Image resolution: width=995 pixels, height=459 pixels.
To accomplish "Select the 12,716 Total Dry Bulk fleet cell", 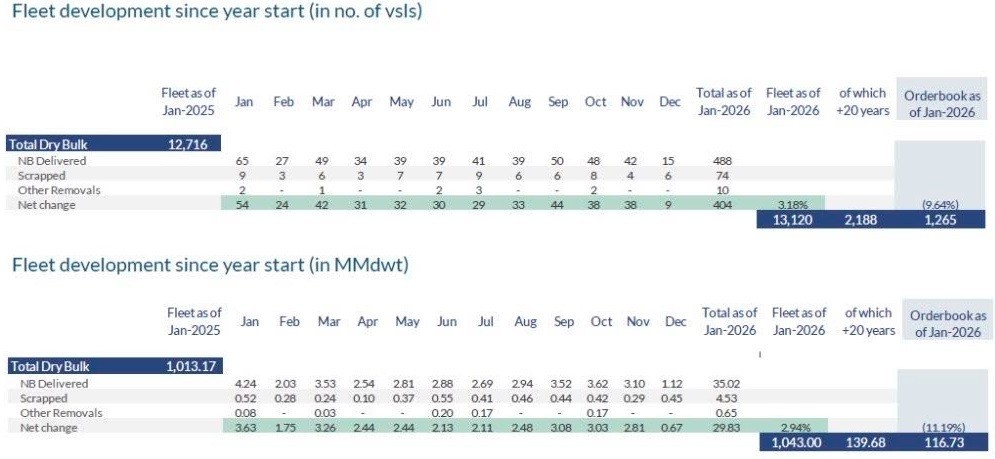I will click(x=187, y=143).
